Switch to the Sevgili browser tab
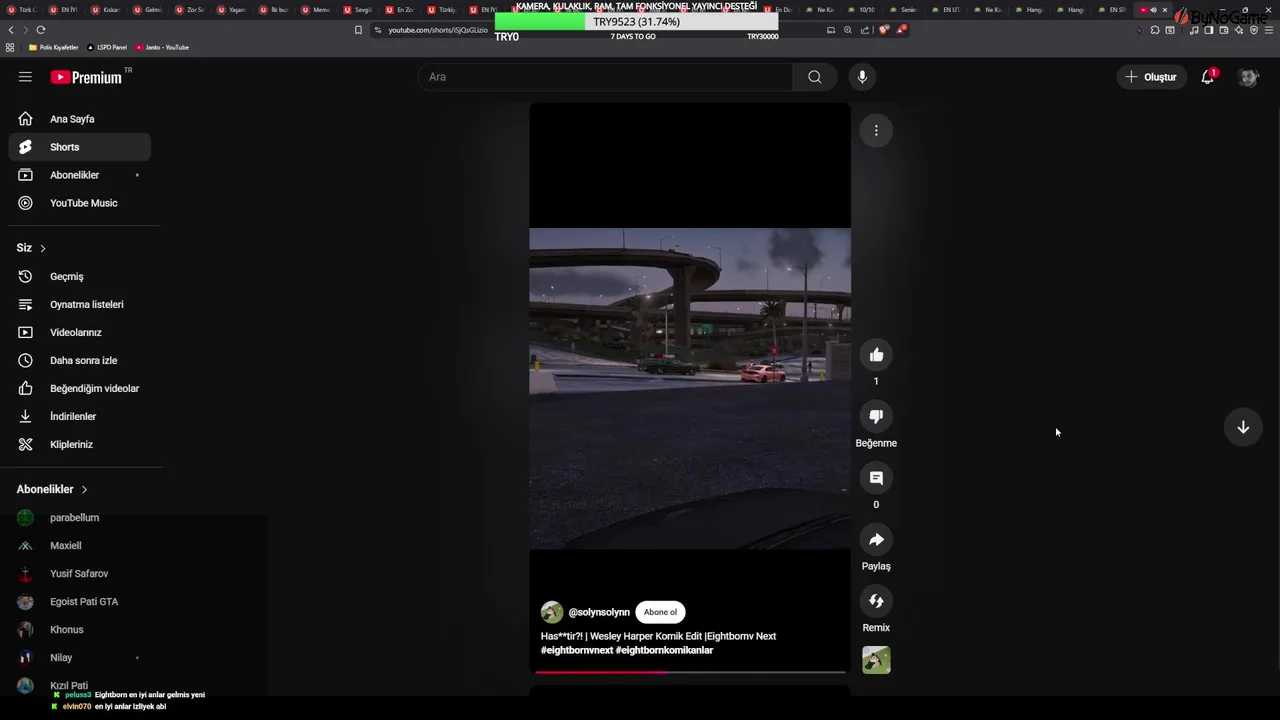The width and height of the screenshot is (1280, 720). (x=358, y=10)
